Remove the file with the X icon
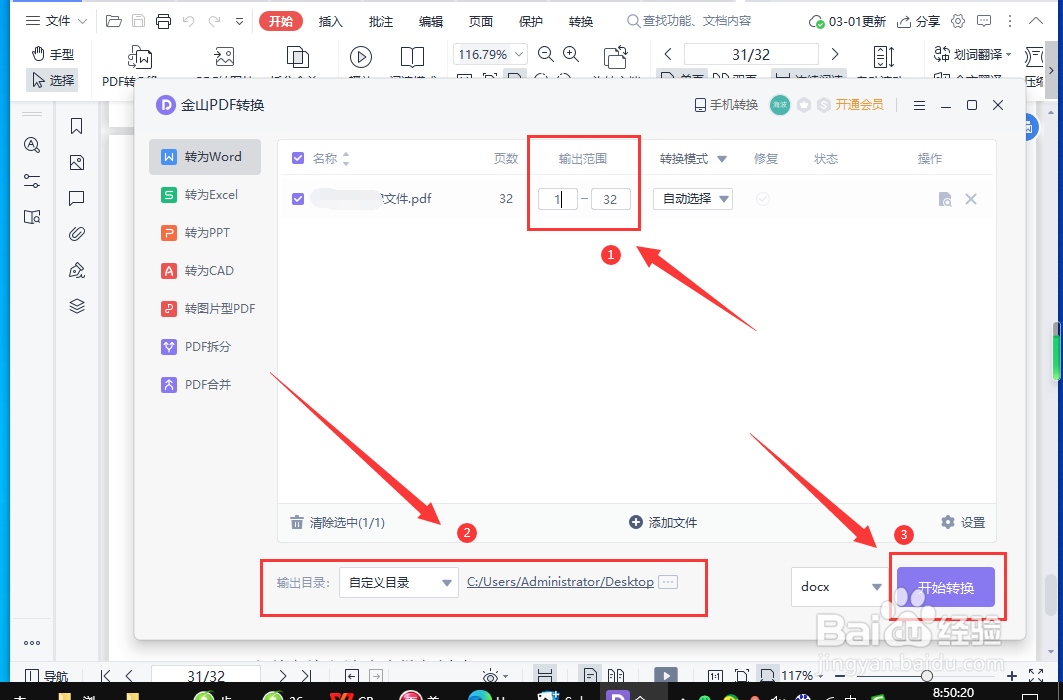This screenshot has width=1063, height=700. click(x=971, y=199)
